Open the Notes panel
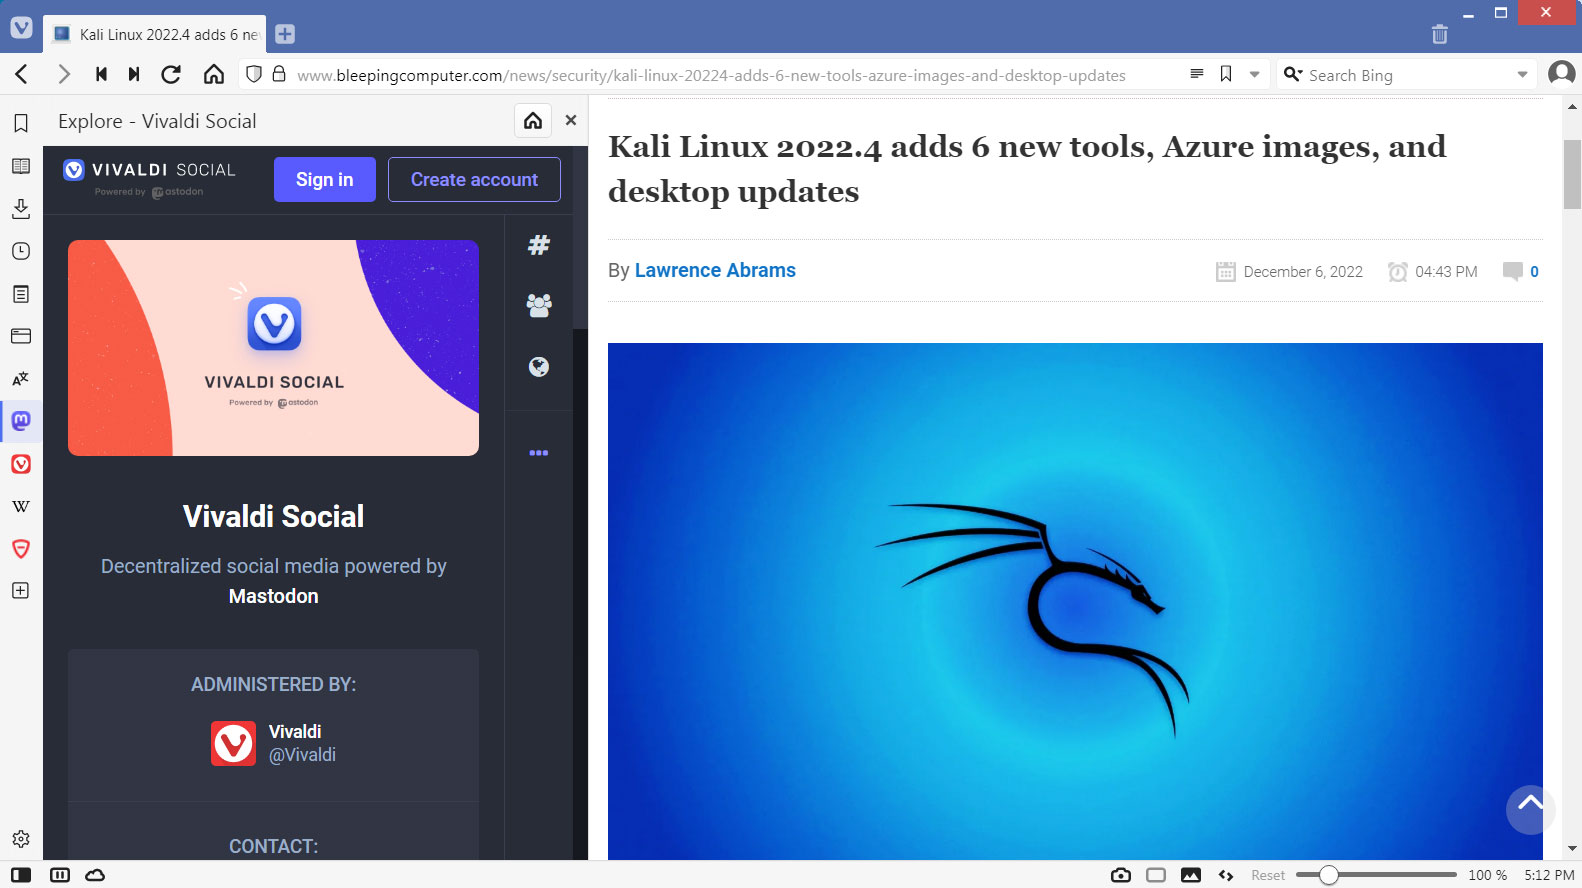 coord(21,294)
